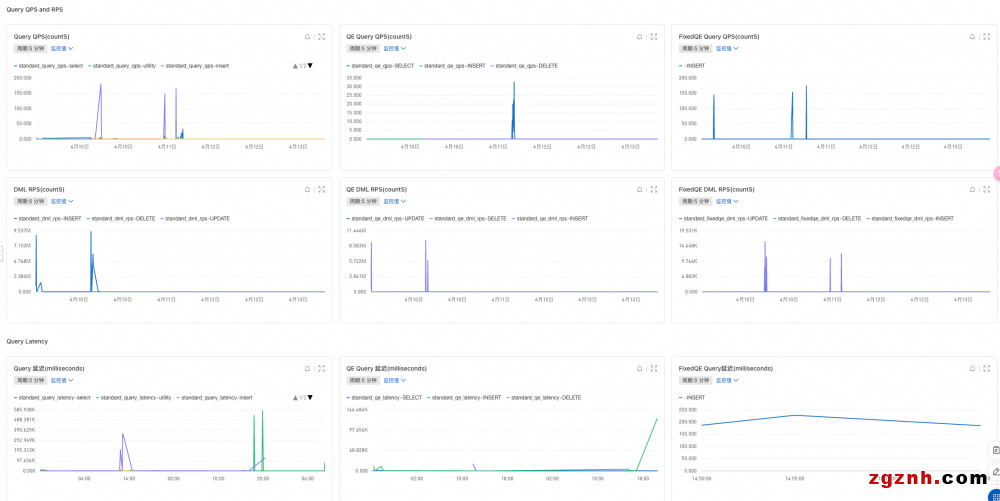
Task: Go to next legend page in Query latency chart
Action: point(311,397)
